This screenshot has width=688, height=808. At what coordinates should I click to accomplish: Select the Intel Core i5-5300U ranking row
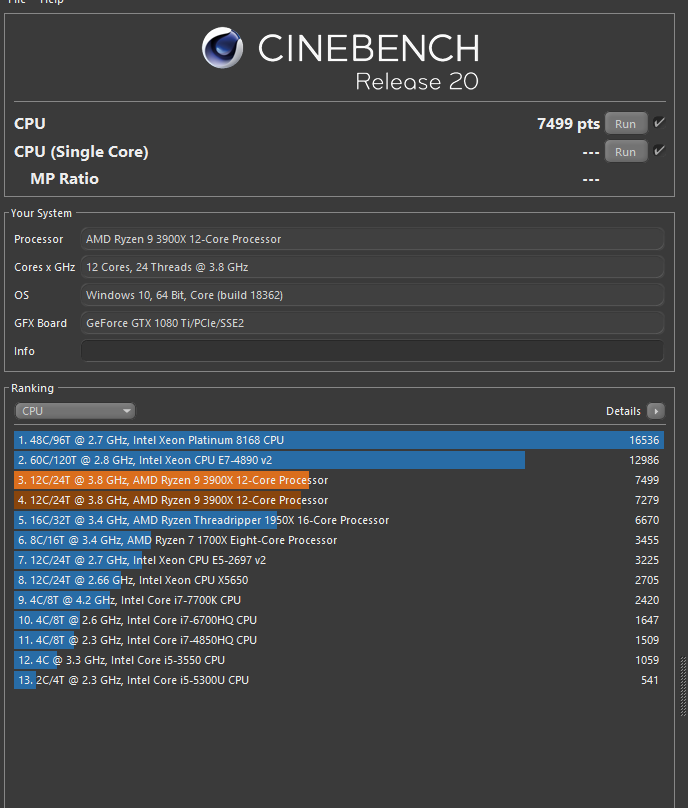pyautogui.click(x=339, y=680)
